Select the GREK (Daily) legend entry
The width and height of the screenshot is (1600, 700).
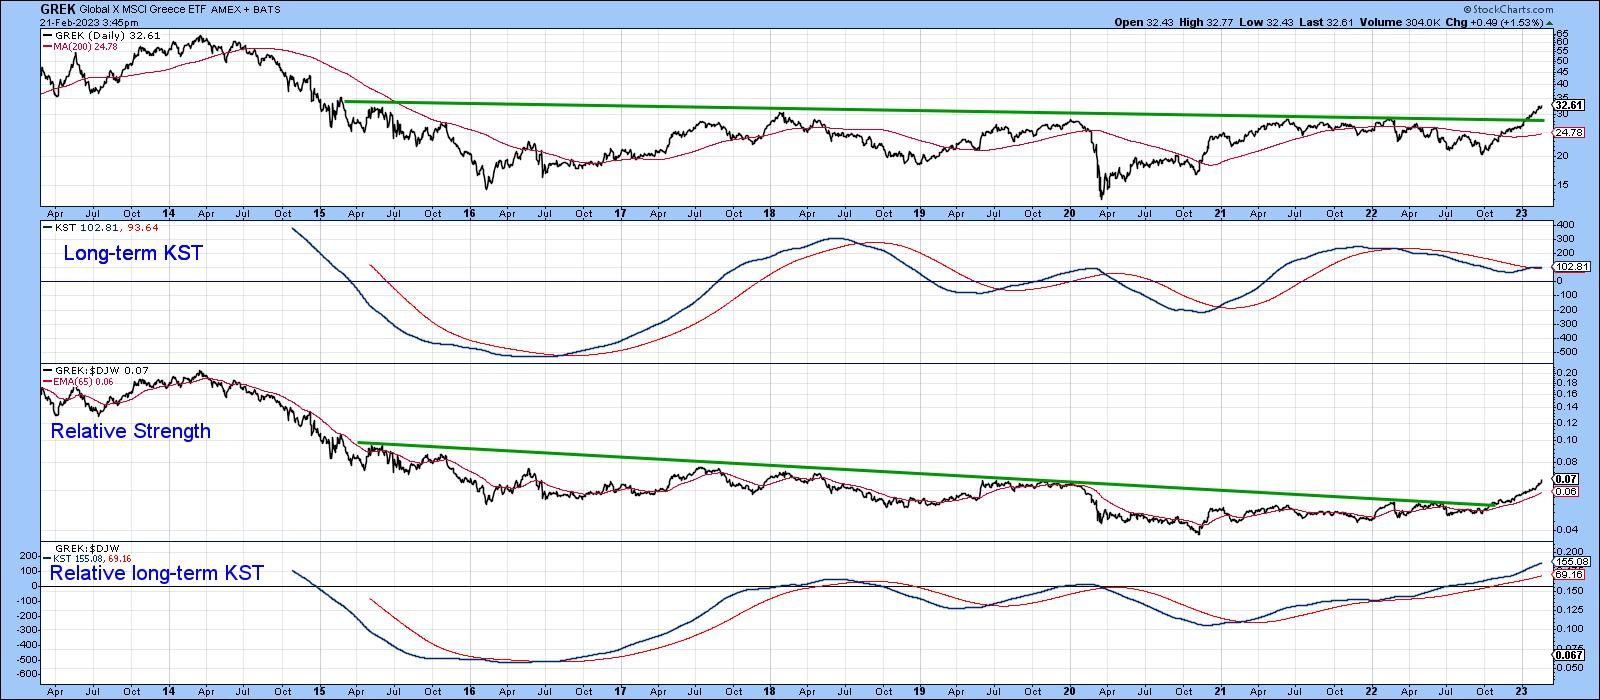(x=100, y=35)
